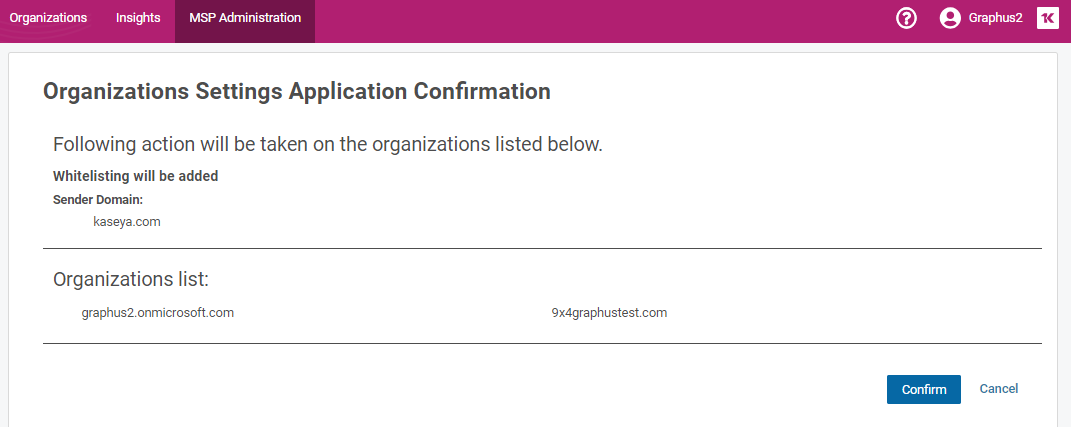The height and width of the screenshot is (427, 1071).
Task: Click the Graphus2 account name
Action: [x=995, y=18]
